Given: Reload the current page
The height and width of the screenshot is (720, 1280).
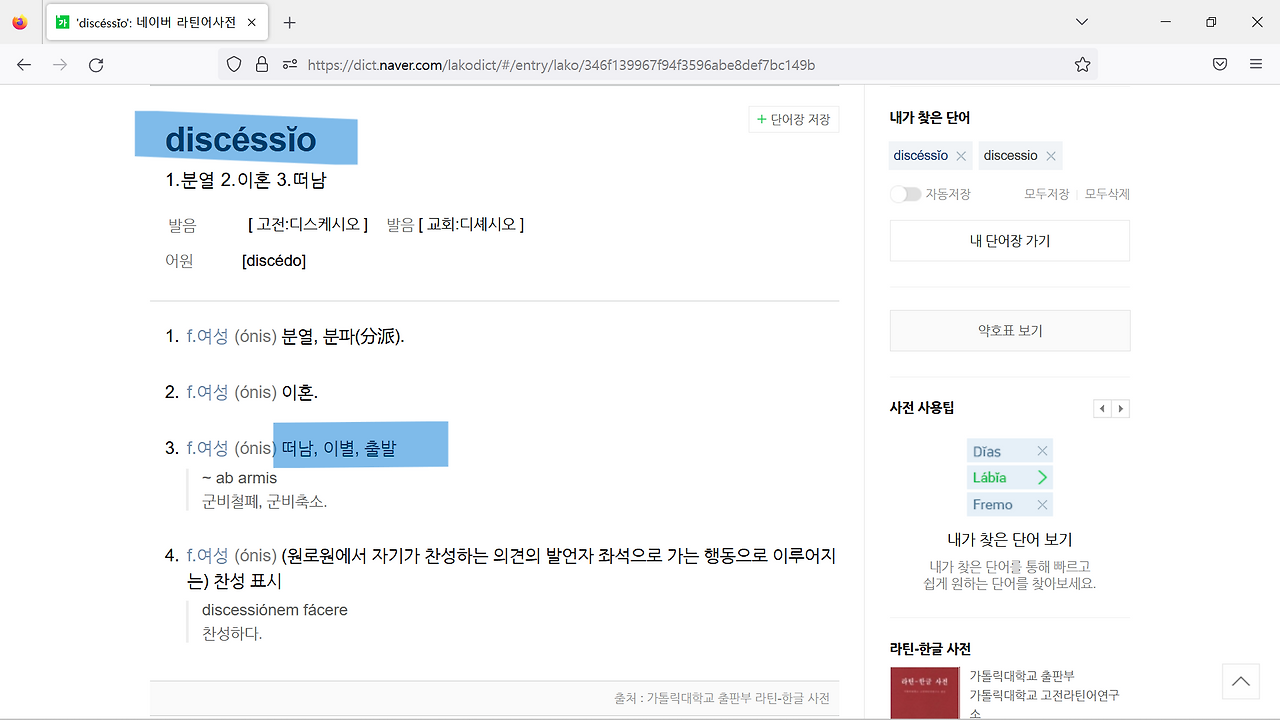Looking at the screenshot, I should [x=96, y=65].
